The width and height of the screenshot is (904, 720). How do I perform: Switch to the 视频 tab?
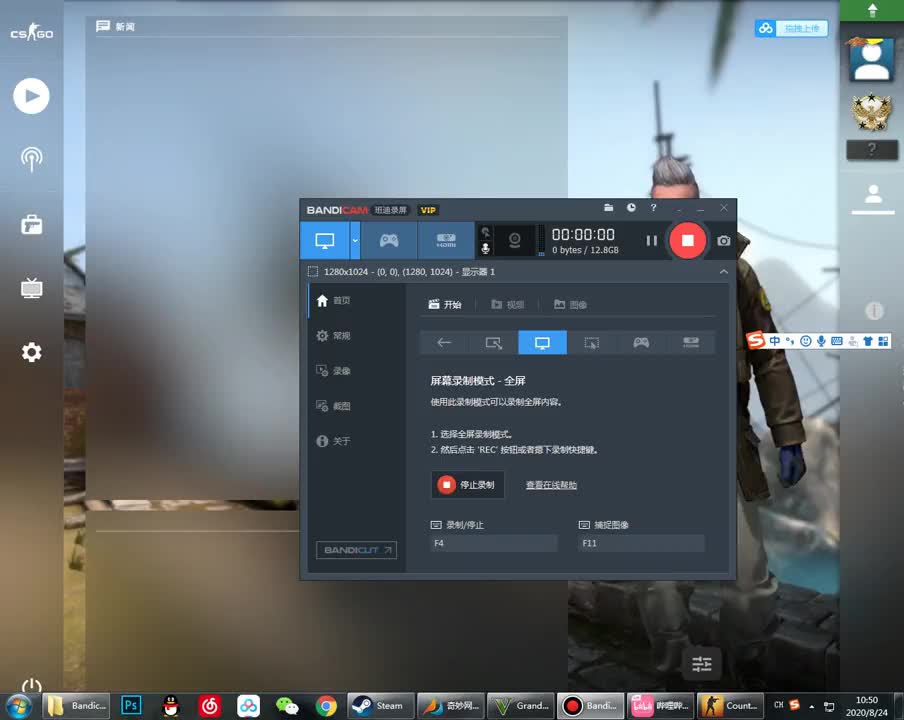[x=508, y=304]
